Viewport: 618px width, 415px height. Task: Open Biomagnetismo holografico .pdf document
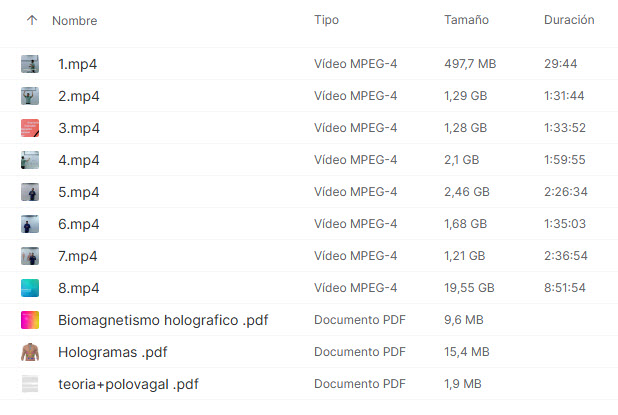[163, 320]
